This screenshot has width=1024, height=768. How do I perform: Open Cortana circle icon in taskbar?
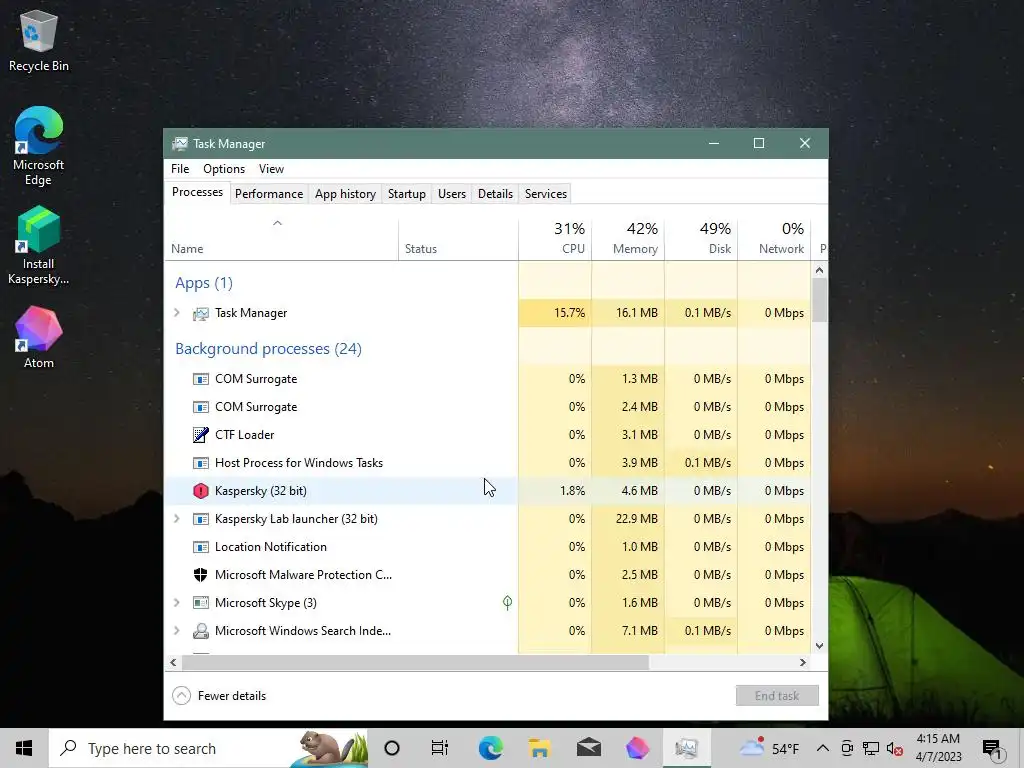pos(392,748)
